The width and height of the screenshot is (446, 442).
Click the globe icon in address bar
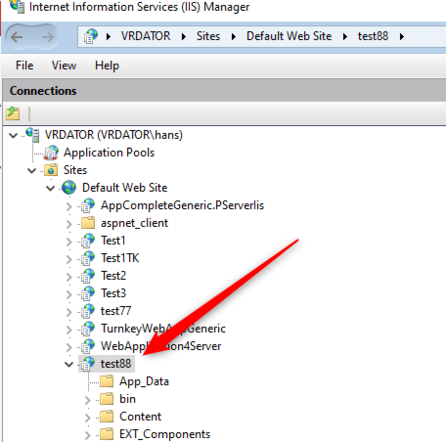pyautogui.click(x=91, y=36)
